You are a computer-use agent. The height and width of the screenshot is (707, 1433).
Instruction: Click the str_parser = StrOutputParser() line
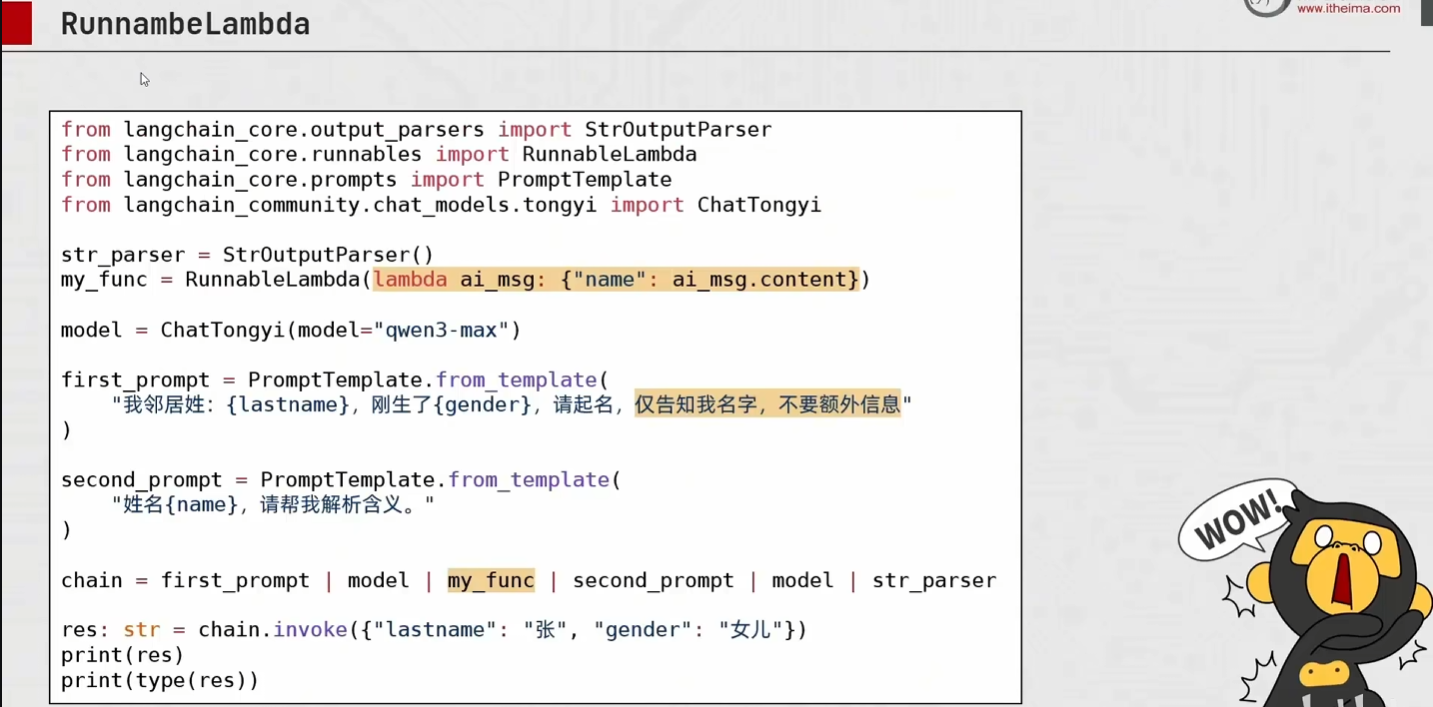[x=247, y=255]
